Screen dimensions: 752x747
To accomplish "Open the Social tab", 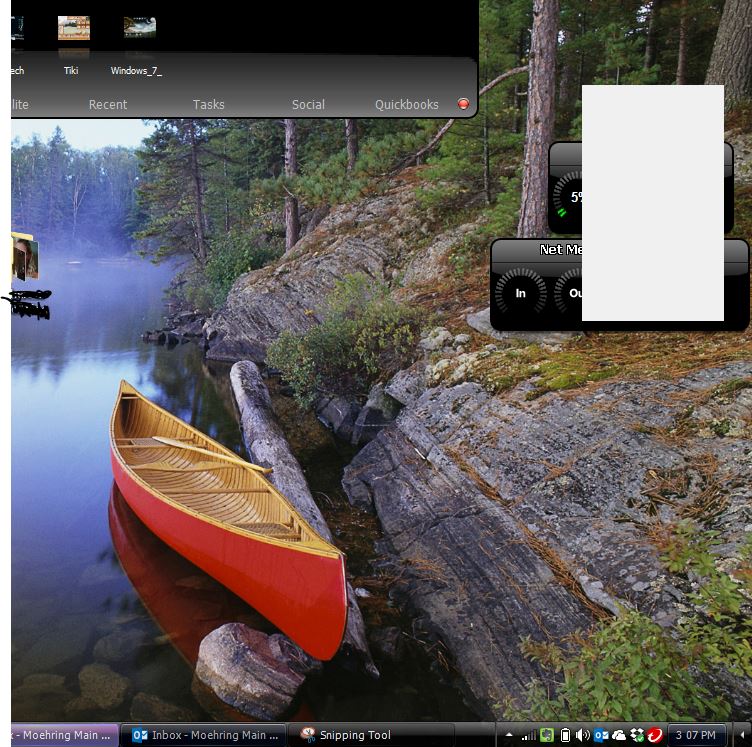I will point(308,104).
